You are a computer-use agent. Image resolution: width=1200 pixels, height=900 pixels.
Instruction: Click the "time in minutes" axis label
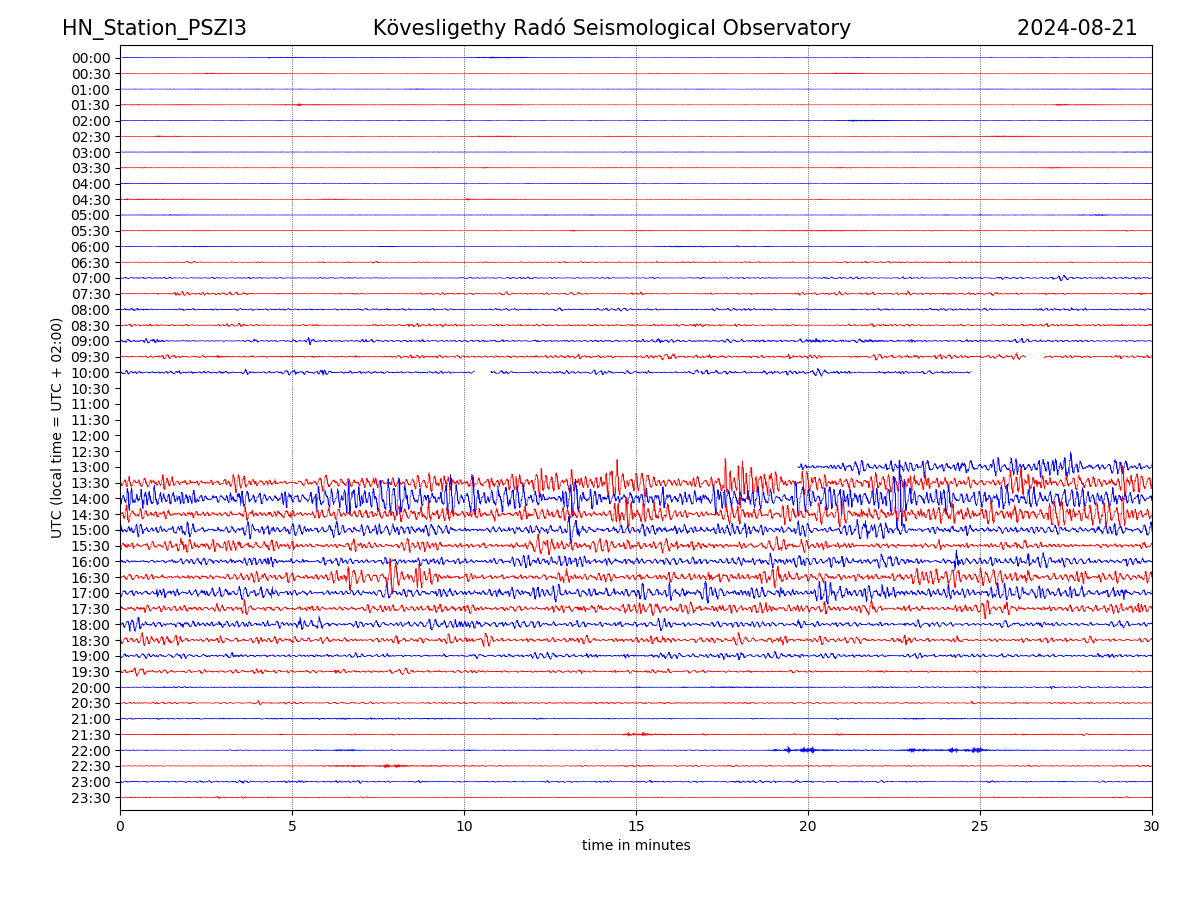(636, 846)
